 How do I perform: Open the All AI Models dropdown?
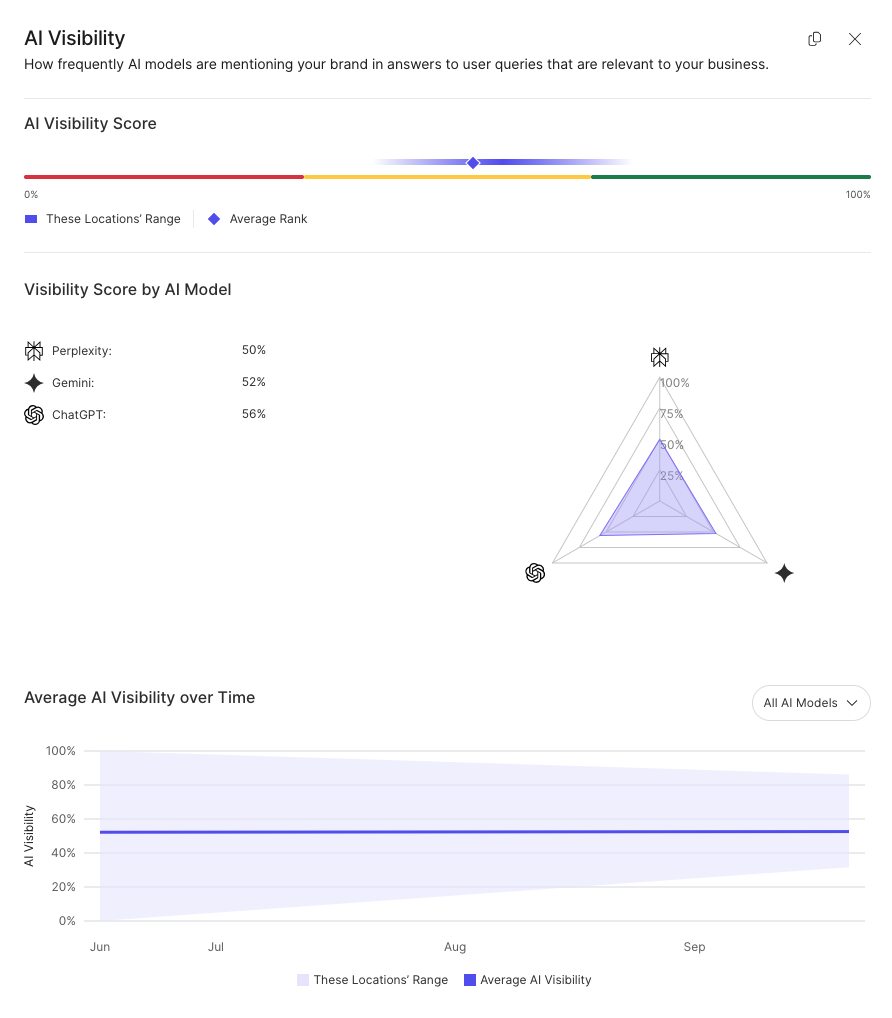click(x=811, y=703)
